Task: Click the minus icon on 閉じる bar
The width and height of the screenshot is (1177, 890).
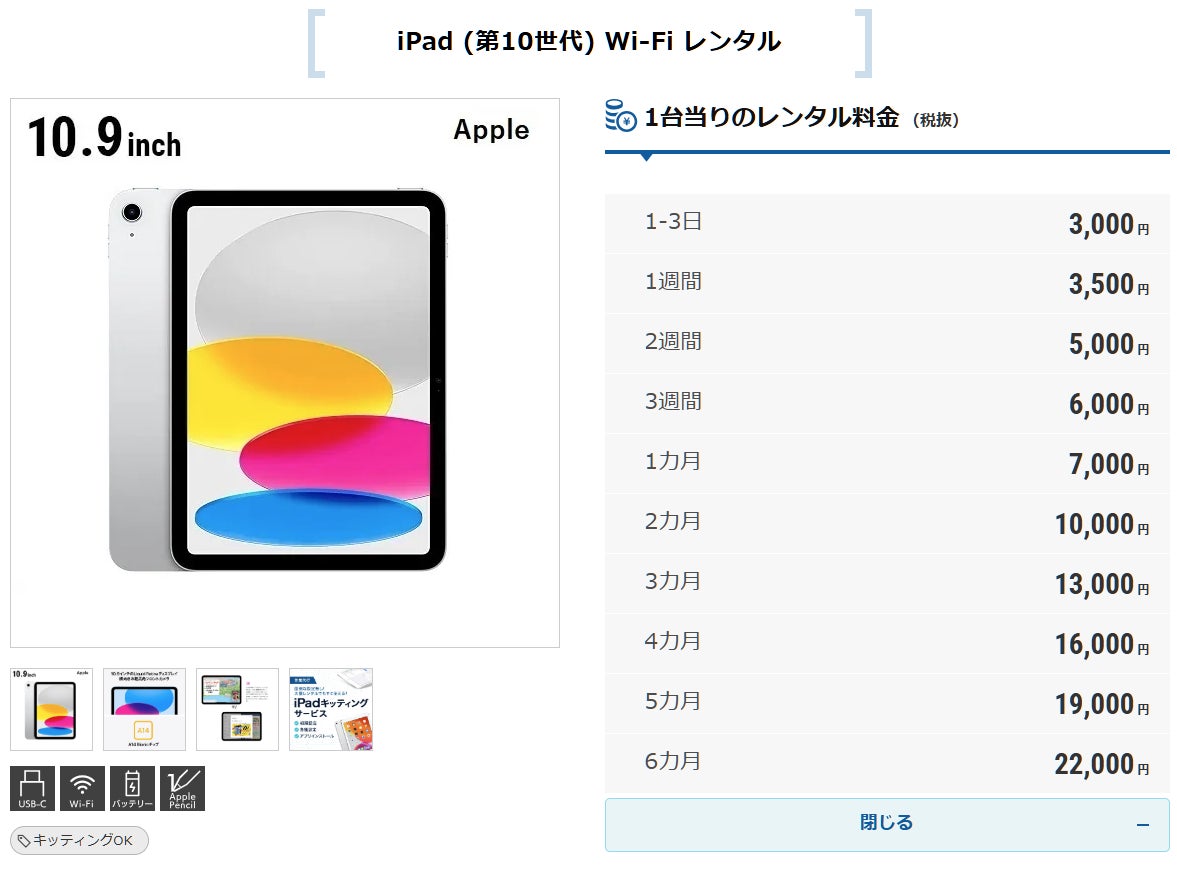Action: click(x=1142, y=825)
